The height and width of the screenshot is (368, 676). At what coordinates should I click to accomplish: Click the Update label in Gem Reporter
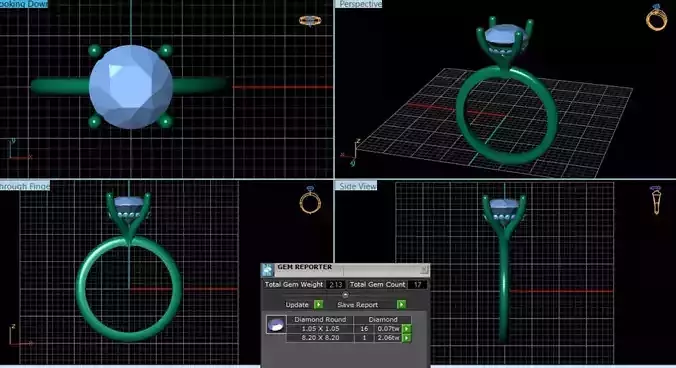click(x=297, y=305)
